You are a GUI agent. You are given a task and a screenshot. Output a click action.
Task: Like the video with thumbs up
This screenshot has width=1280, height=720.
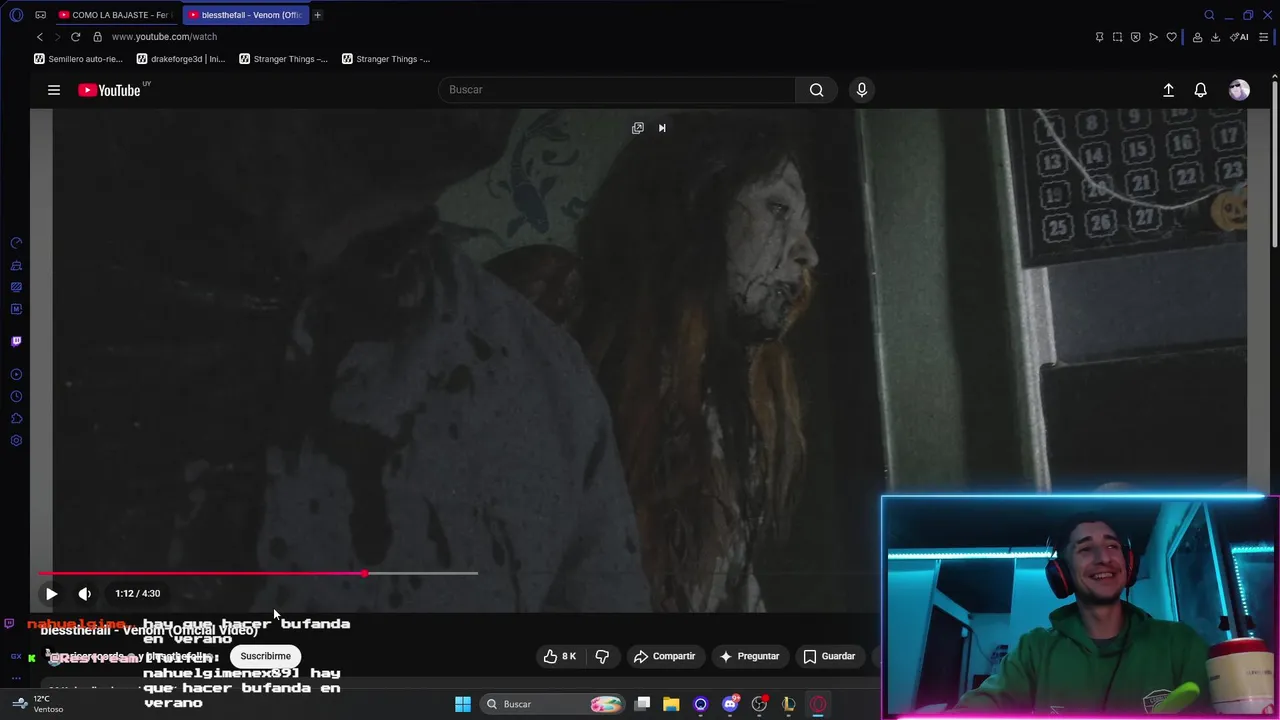click(x=560, y=656)
